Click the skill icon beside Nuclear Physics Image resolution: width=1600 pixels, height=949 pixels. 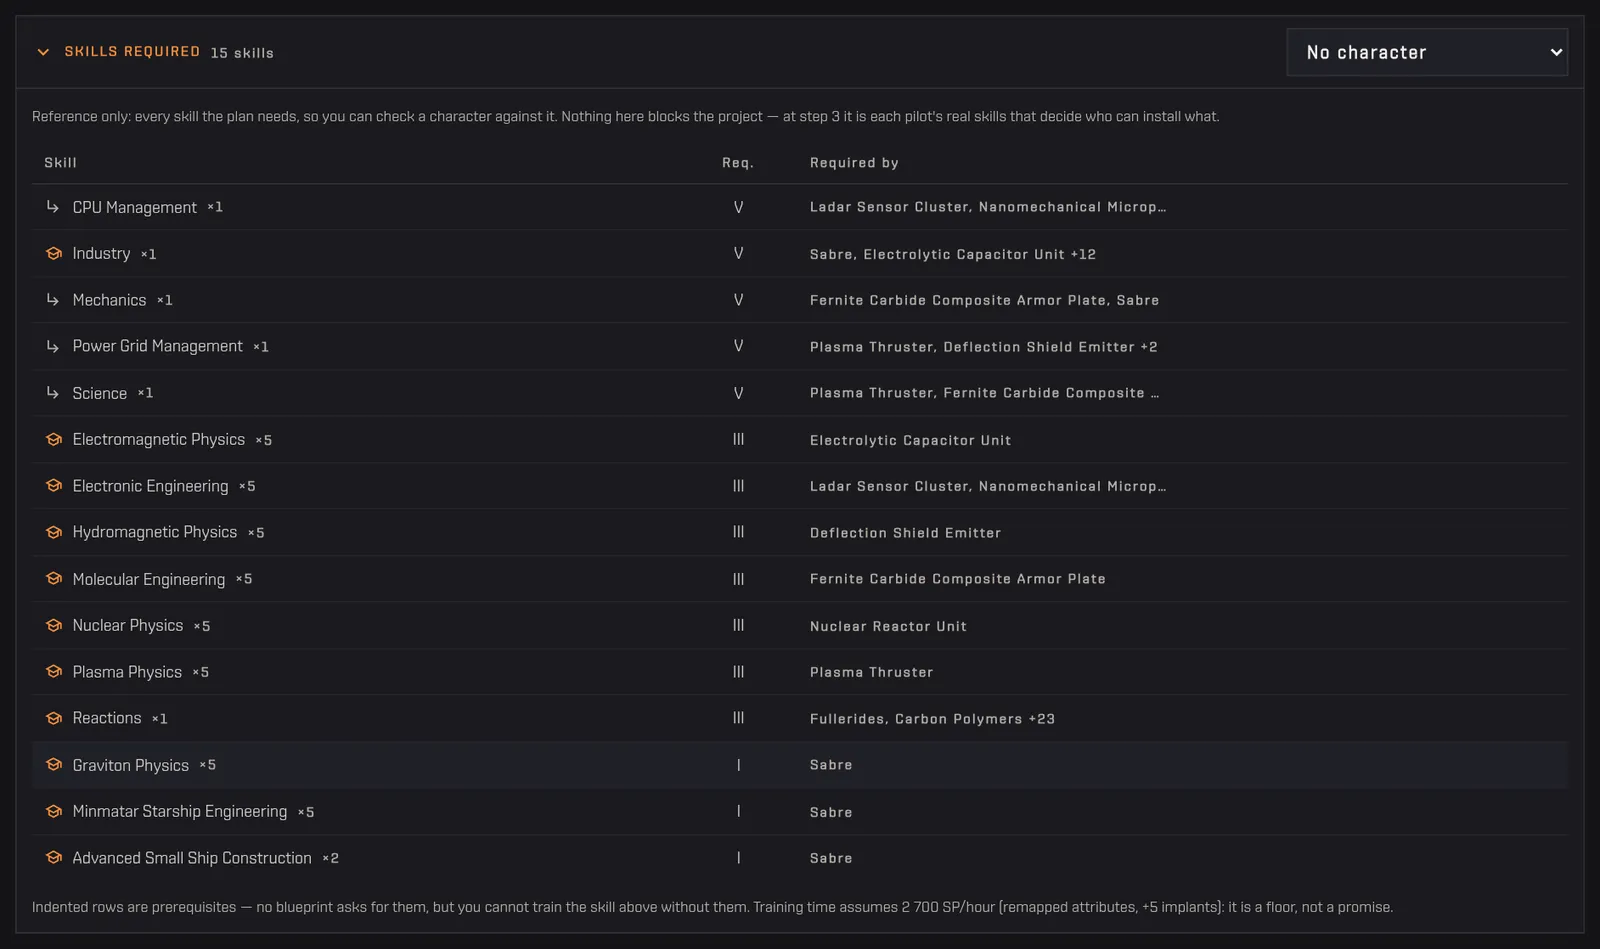click(54, 625)
